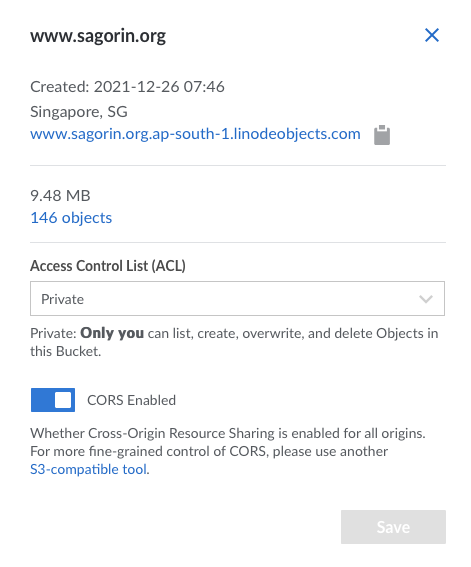The width and height of the screenshot is (471, 567).
Task: Select the Private value in ACL field
Action: tap(63, 299)
